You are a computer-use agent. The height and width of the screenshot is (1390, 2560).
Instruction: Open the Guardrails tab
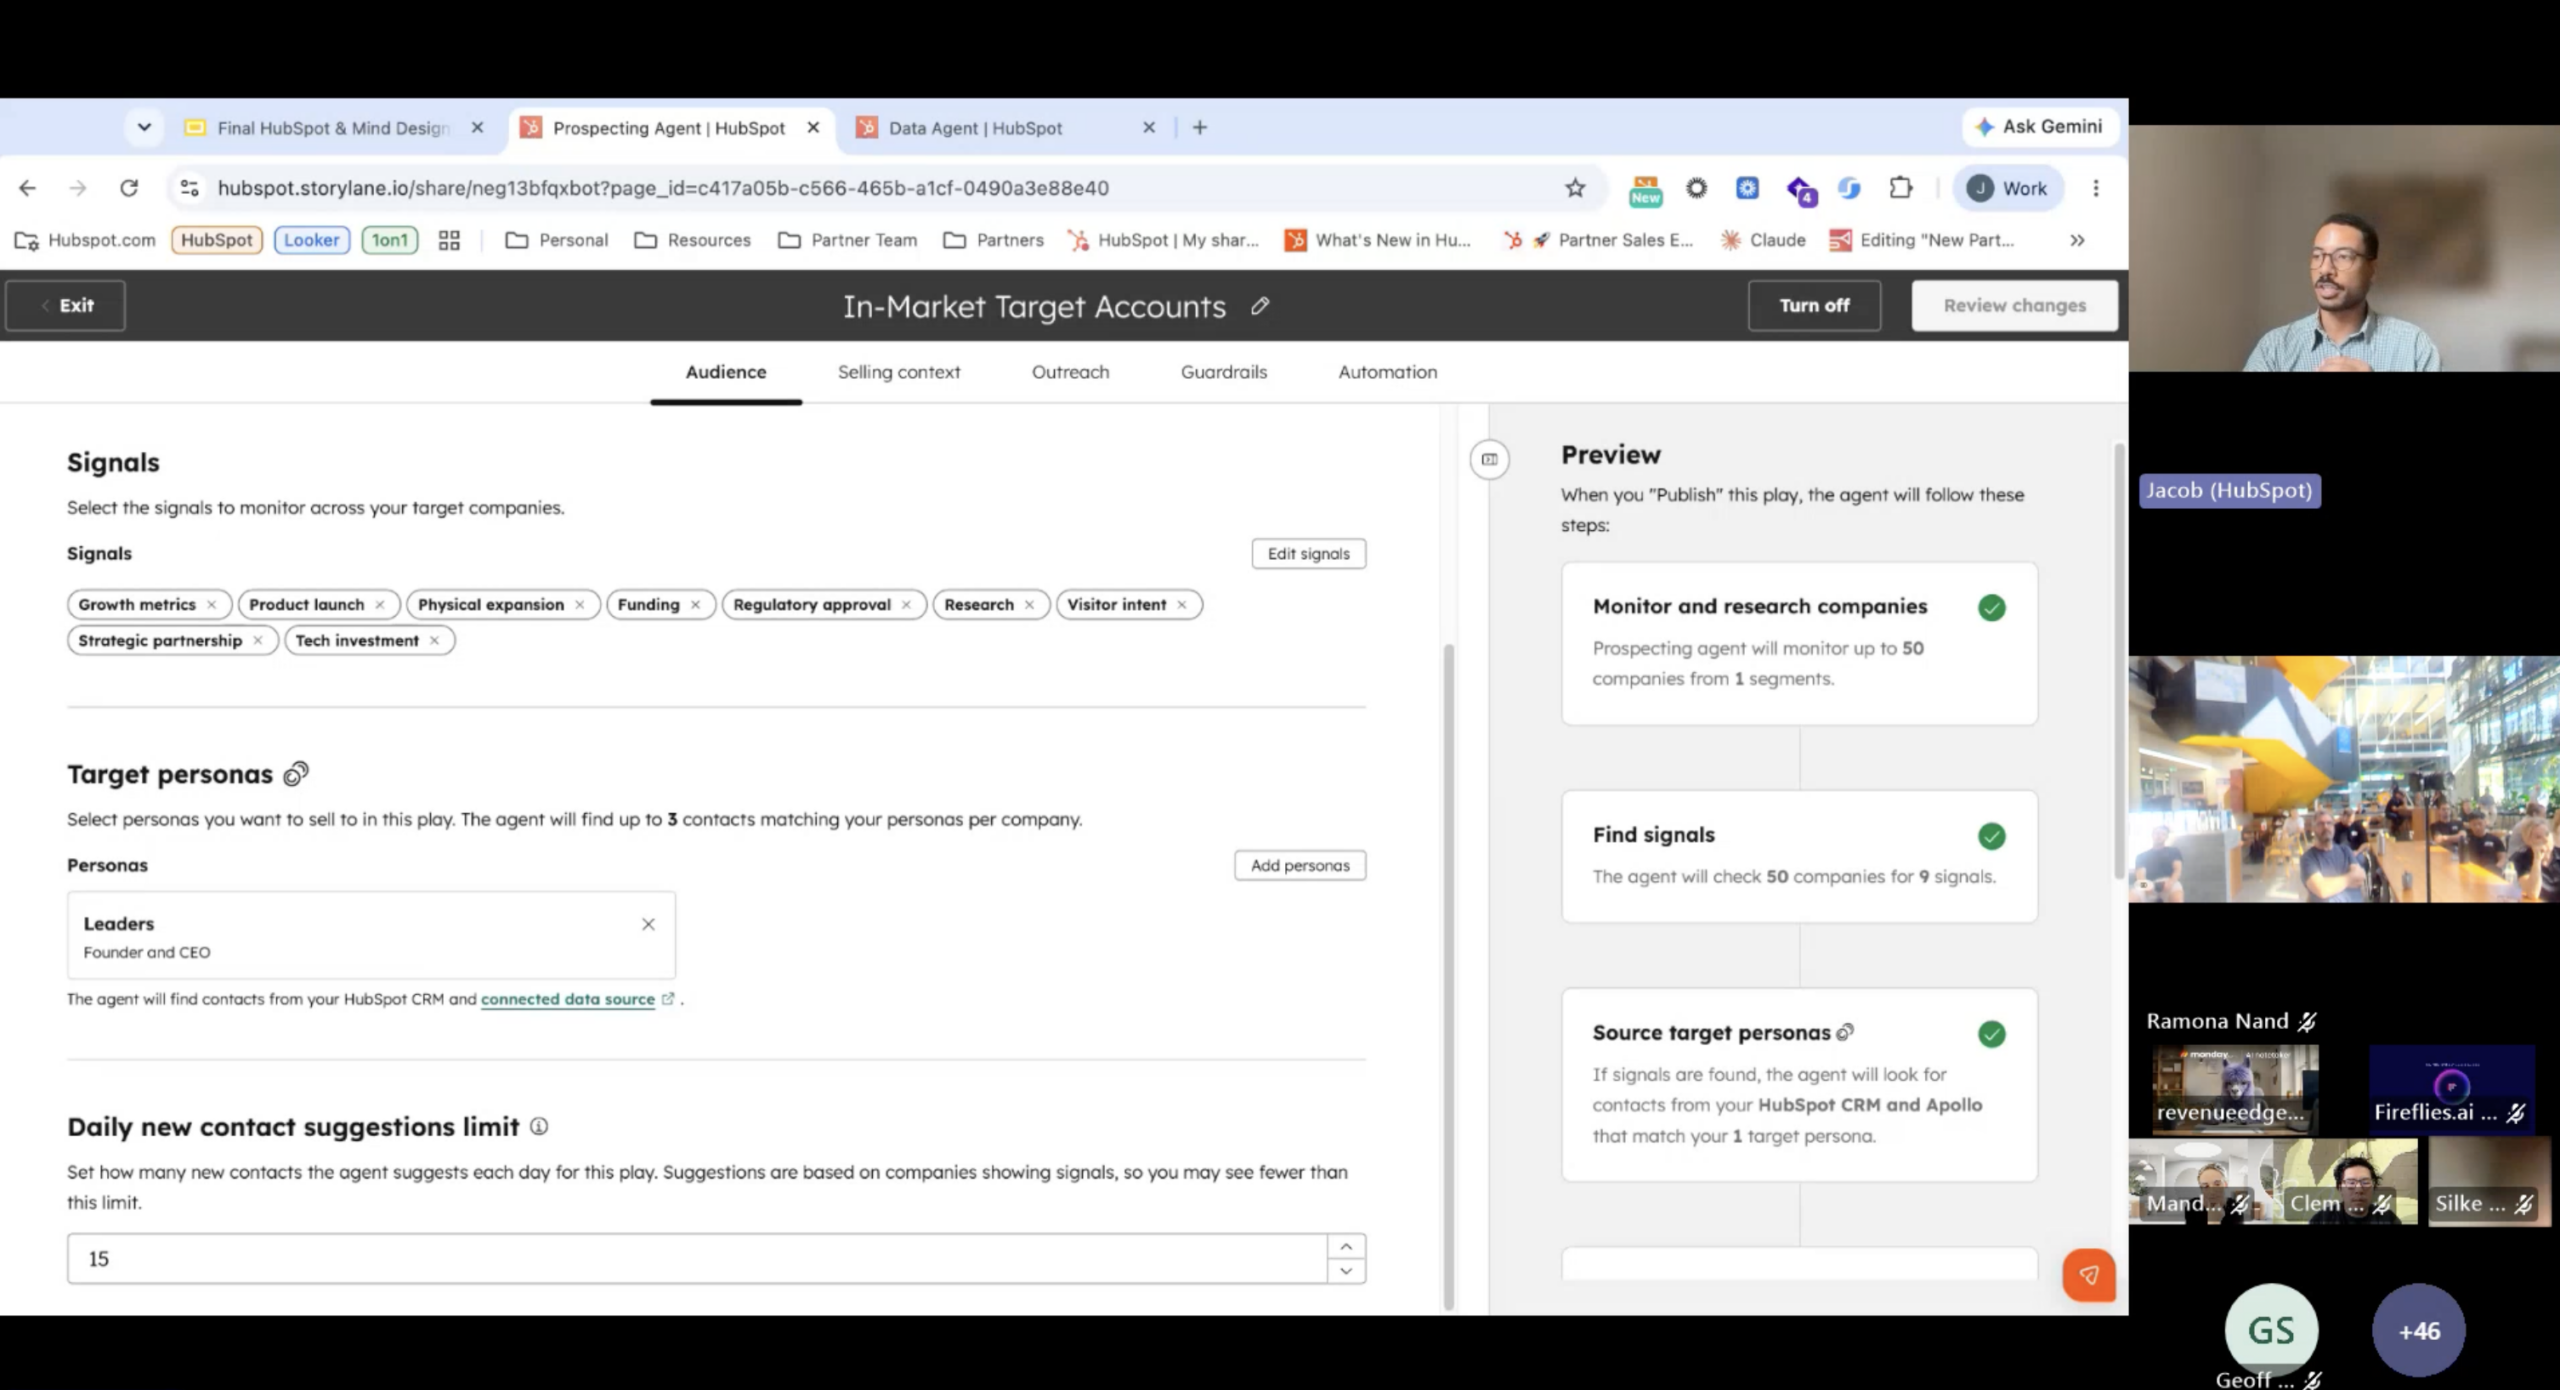(x=1223, y=372)
